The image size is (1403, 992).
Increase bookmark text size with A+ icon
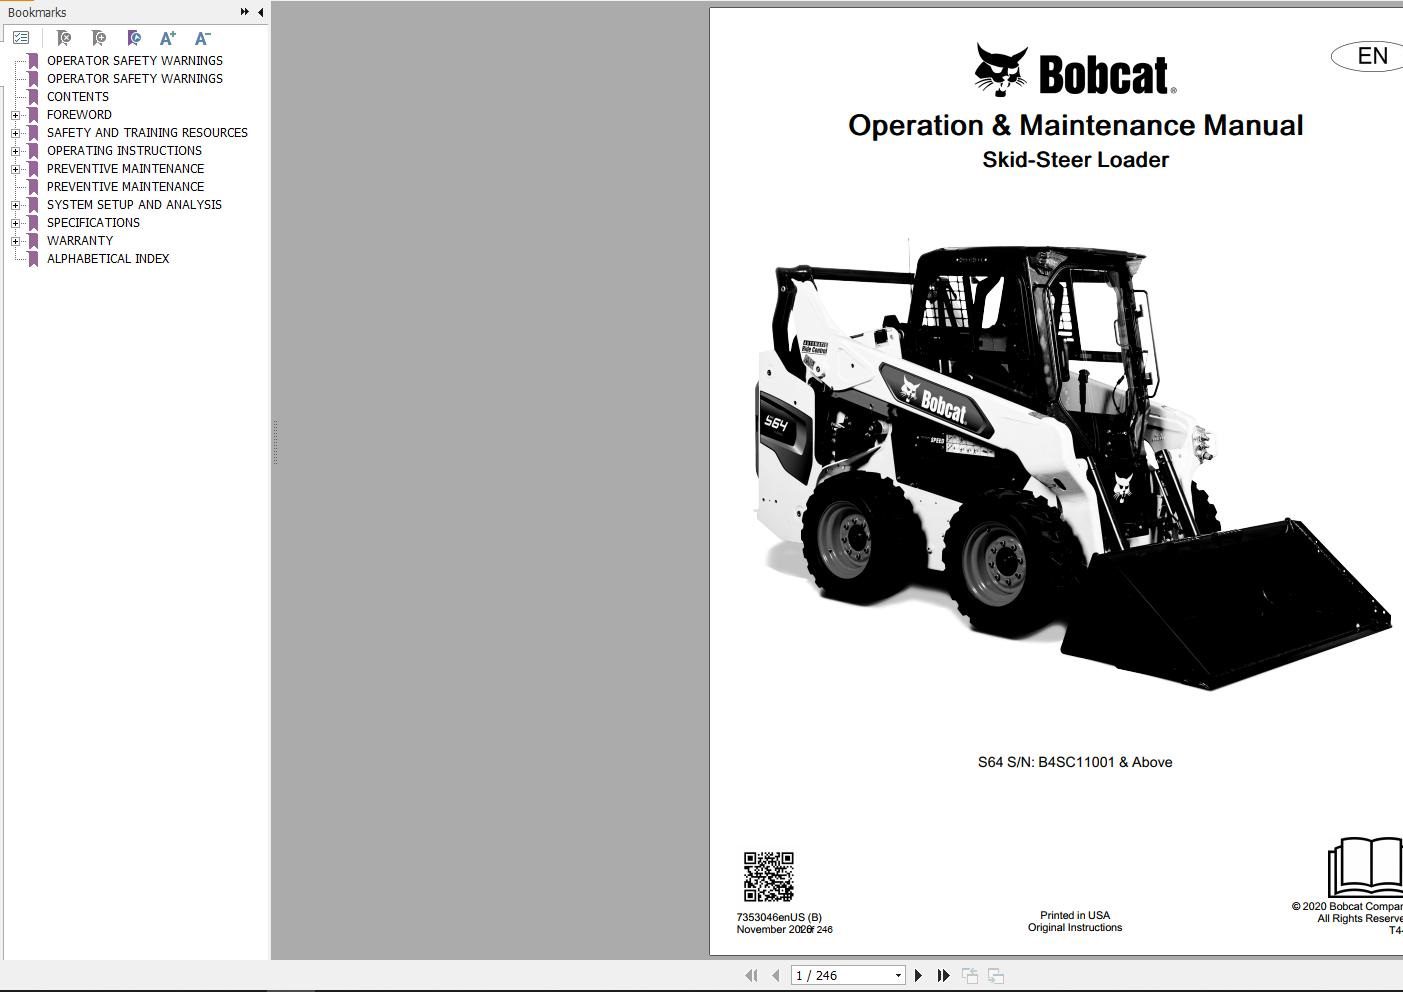[x=168, y=37]
